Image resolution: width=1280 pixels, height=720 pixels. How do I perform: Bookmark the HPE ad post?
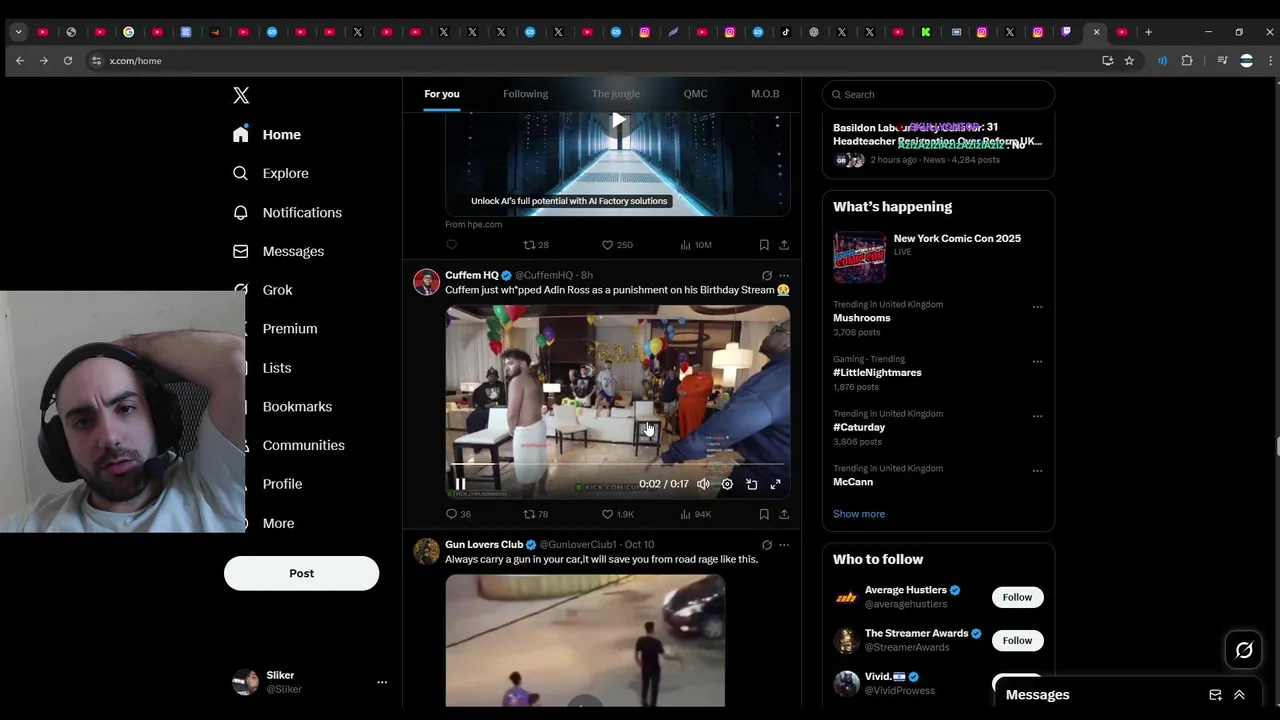click(x=764, y=245)
